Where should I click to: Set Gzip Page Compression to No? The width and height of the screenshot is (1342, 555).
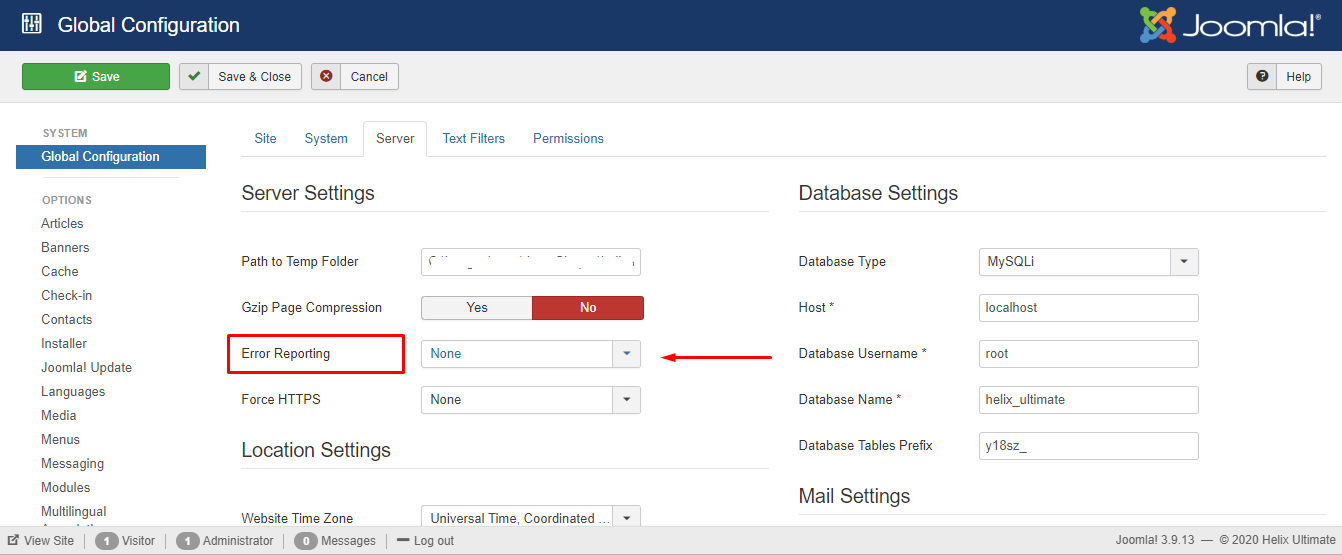(587, 308)
